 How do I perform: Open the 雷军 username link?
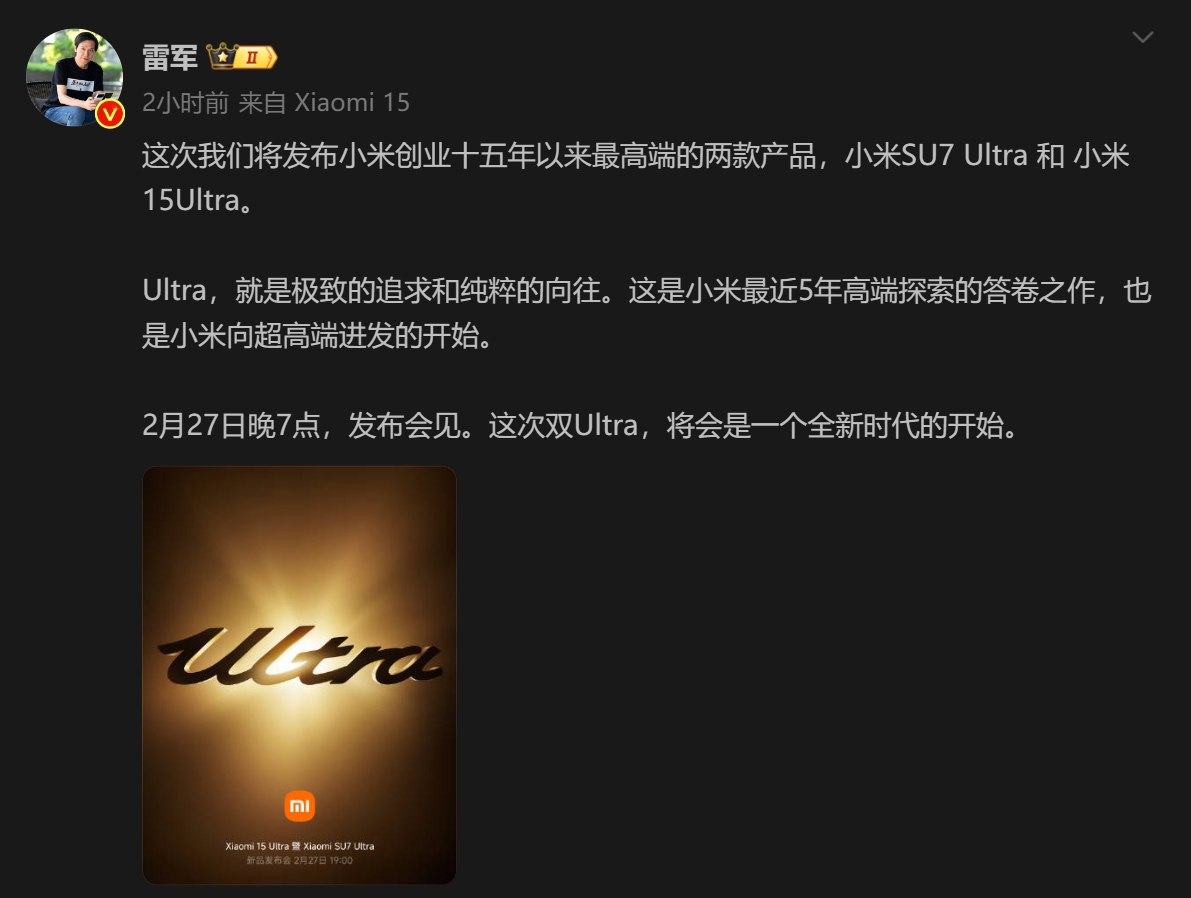[x=169, y=57]
